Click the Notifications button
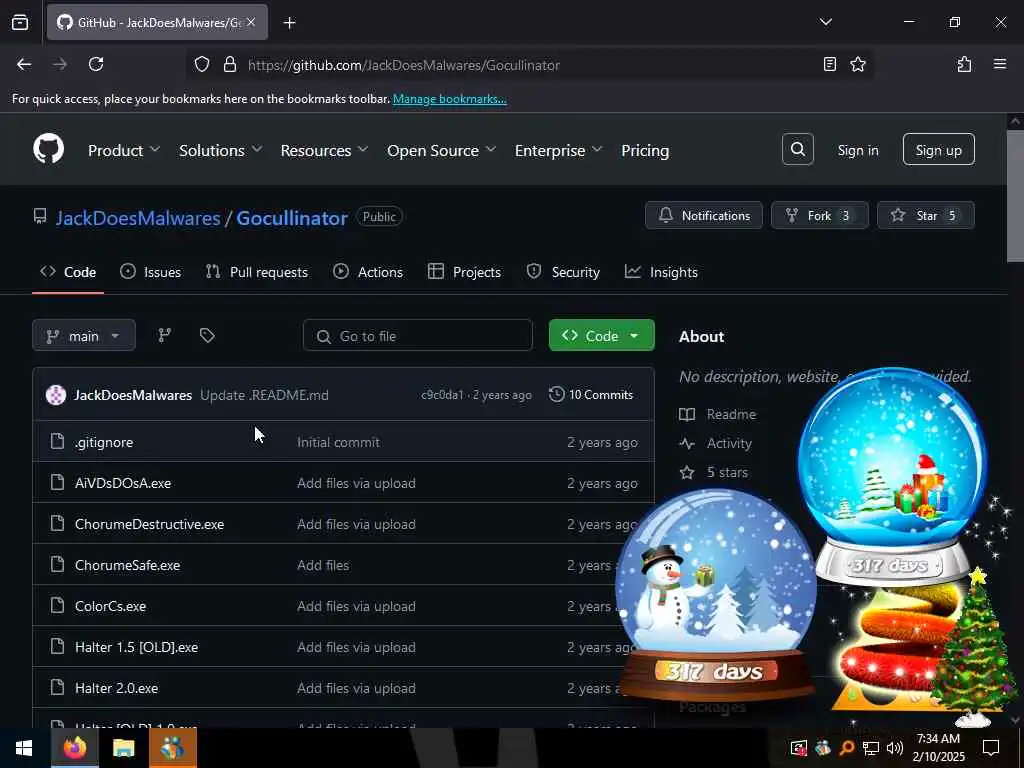 704,216
